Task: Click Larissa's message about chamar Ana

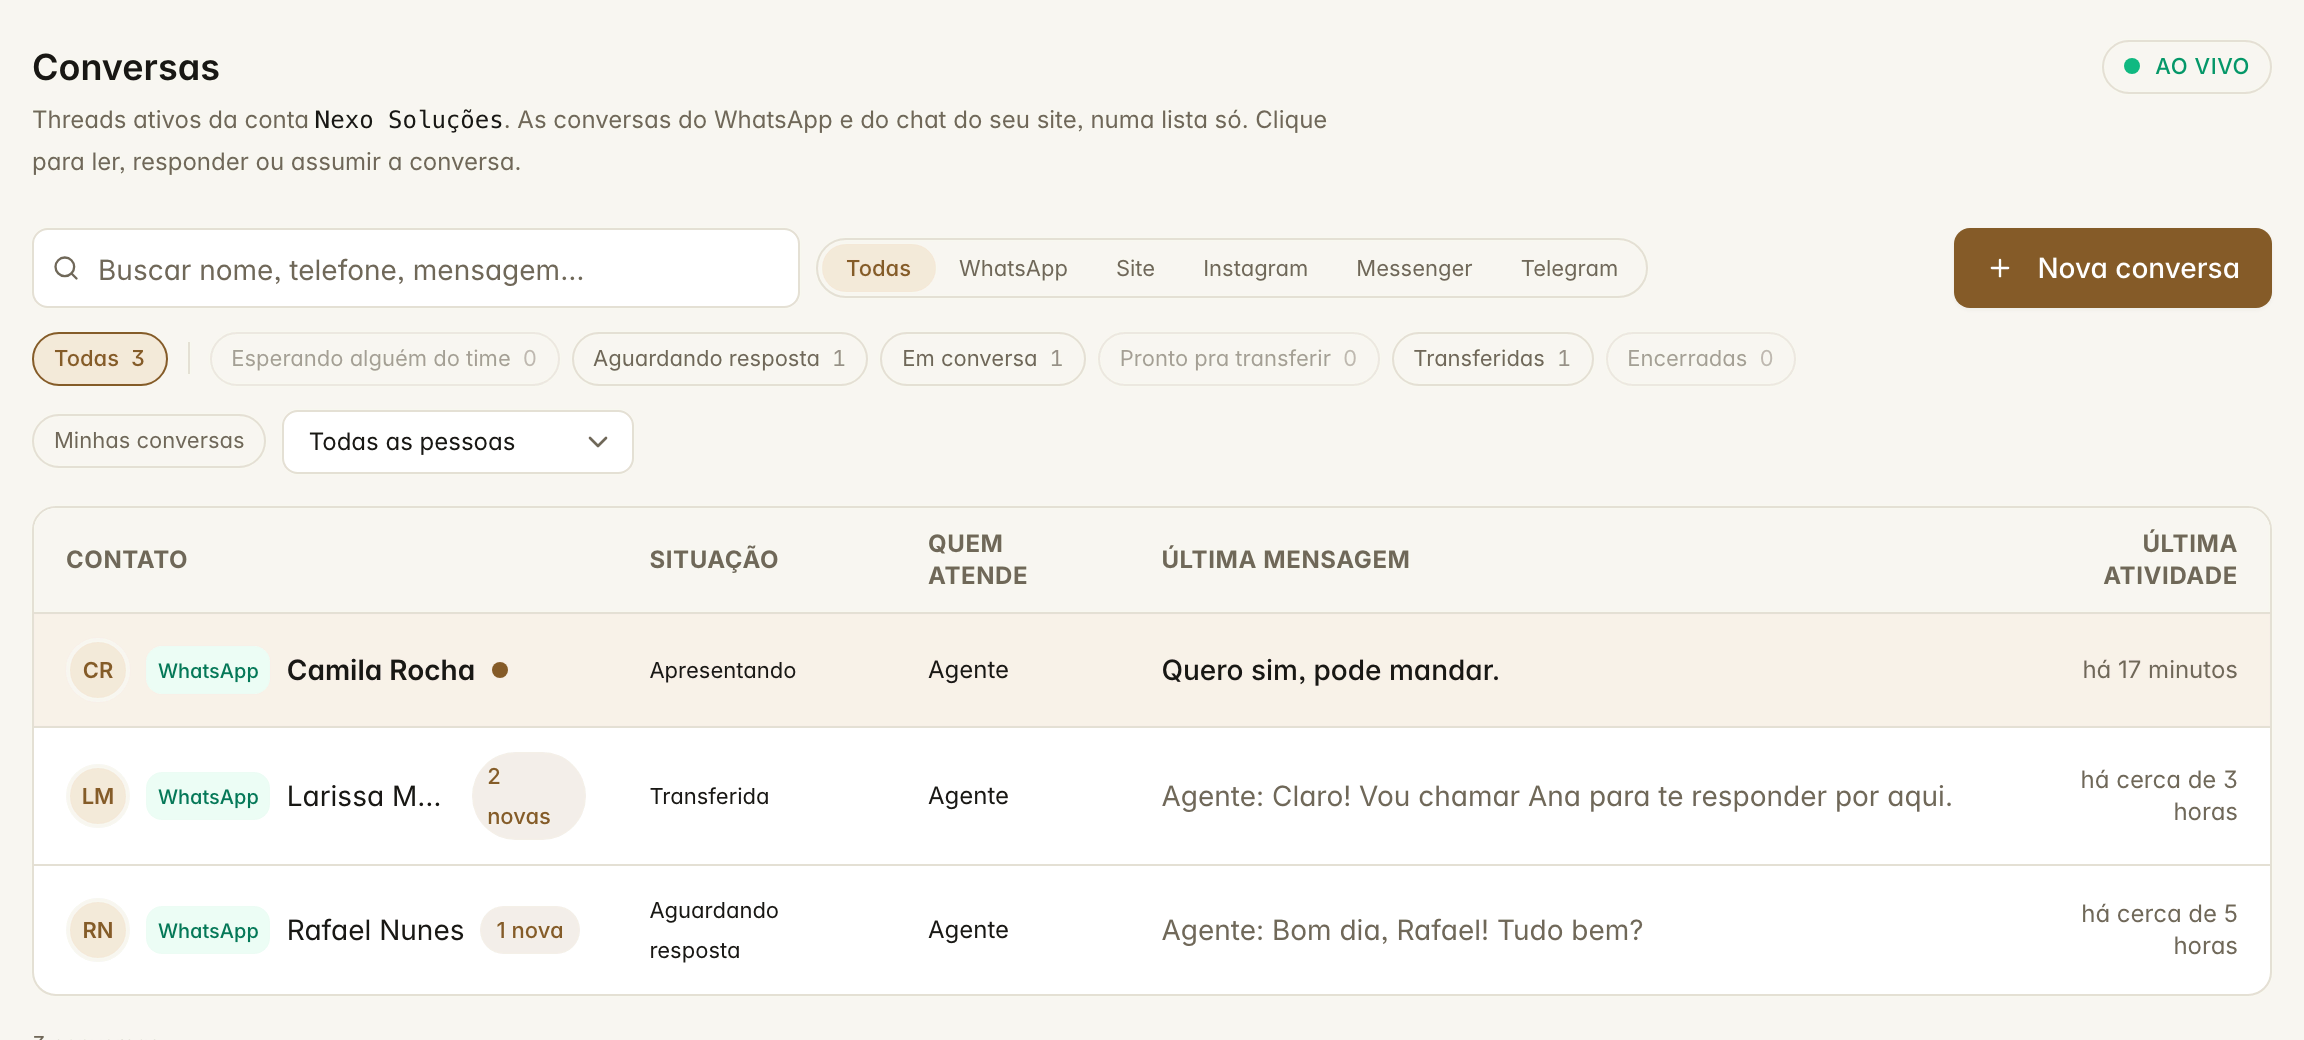Action: pyautogui.click(x=1556, y=796)
